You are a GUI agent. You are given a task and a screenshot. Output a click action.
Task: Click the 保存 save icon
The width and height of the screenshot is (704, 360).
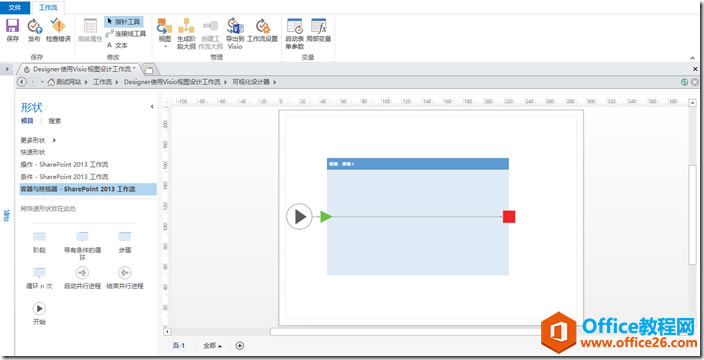[12, 30]
